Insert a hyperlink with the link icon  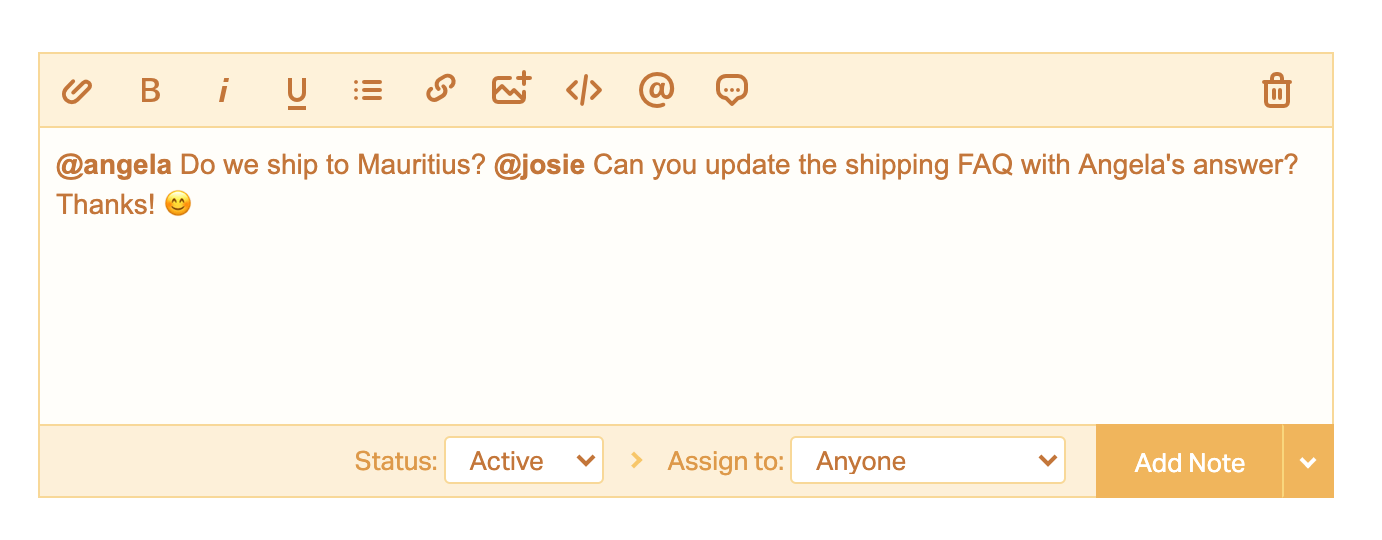(440, 90)
